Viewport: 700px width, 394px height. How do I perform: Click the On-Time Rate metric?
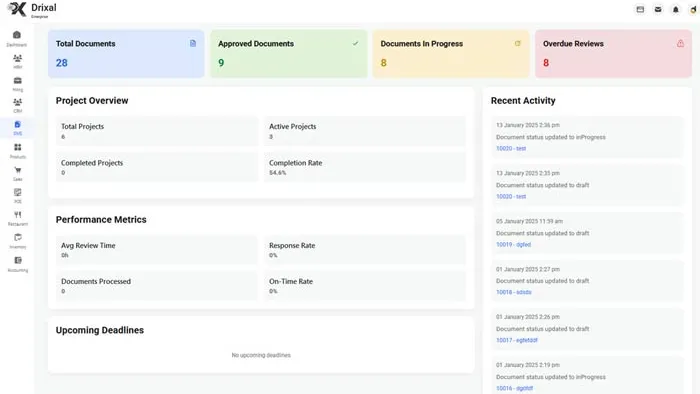click(x=365, y=286)
